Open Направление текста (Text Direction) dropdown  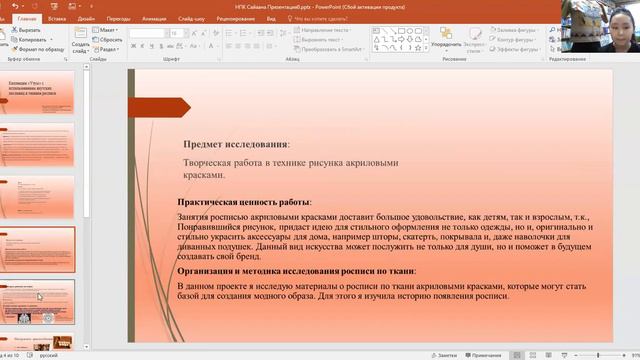point(322,30)
